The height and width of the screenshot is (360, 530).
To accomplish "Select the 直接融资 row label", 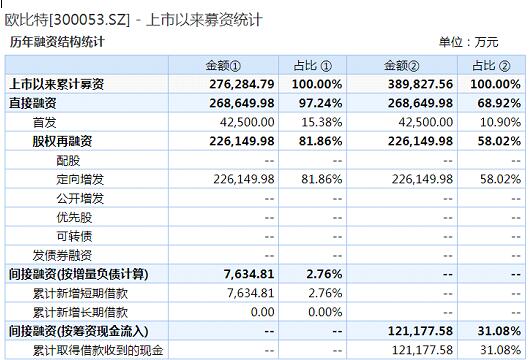I will click(32, 103).
